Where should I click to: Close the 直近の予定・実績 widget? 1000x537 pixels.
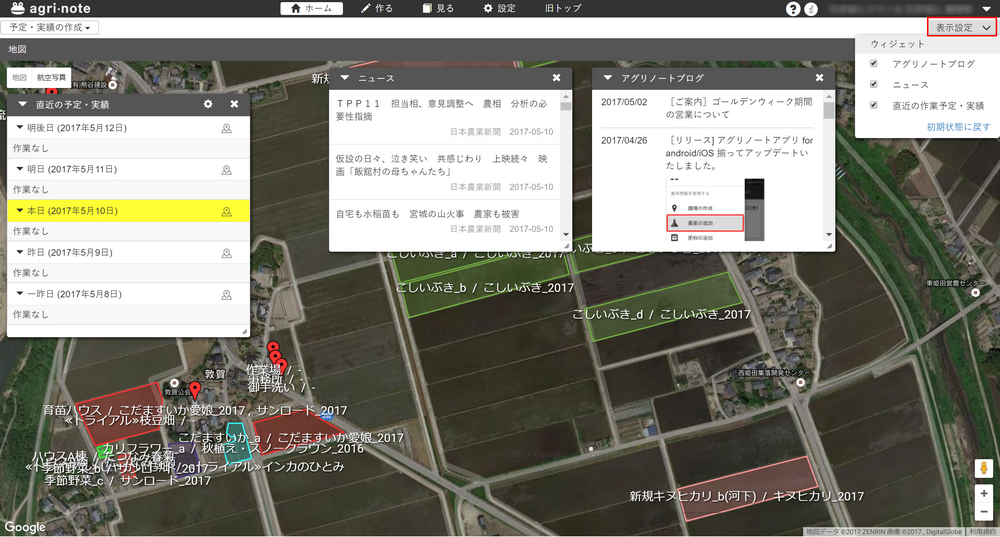pos(234,104)
